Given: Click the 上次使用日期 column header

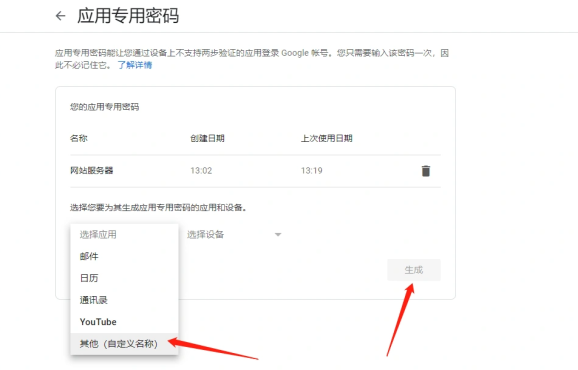Looking at the screenshot, I should click(x=327, y=138).
